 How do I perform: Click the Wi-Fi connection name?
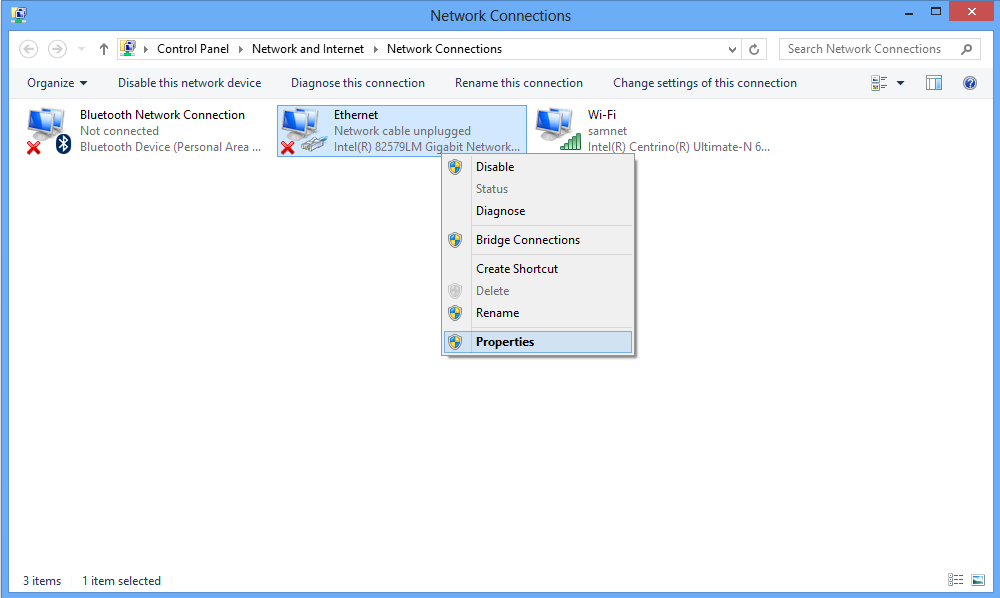(601, 115)
